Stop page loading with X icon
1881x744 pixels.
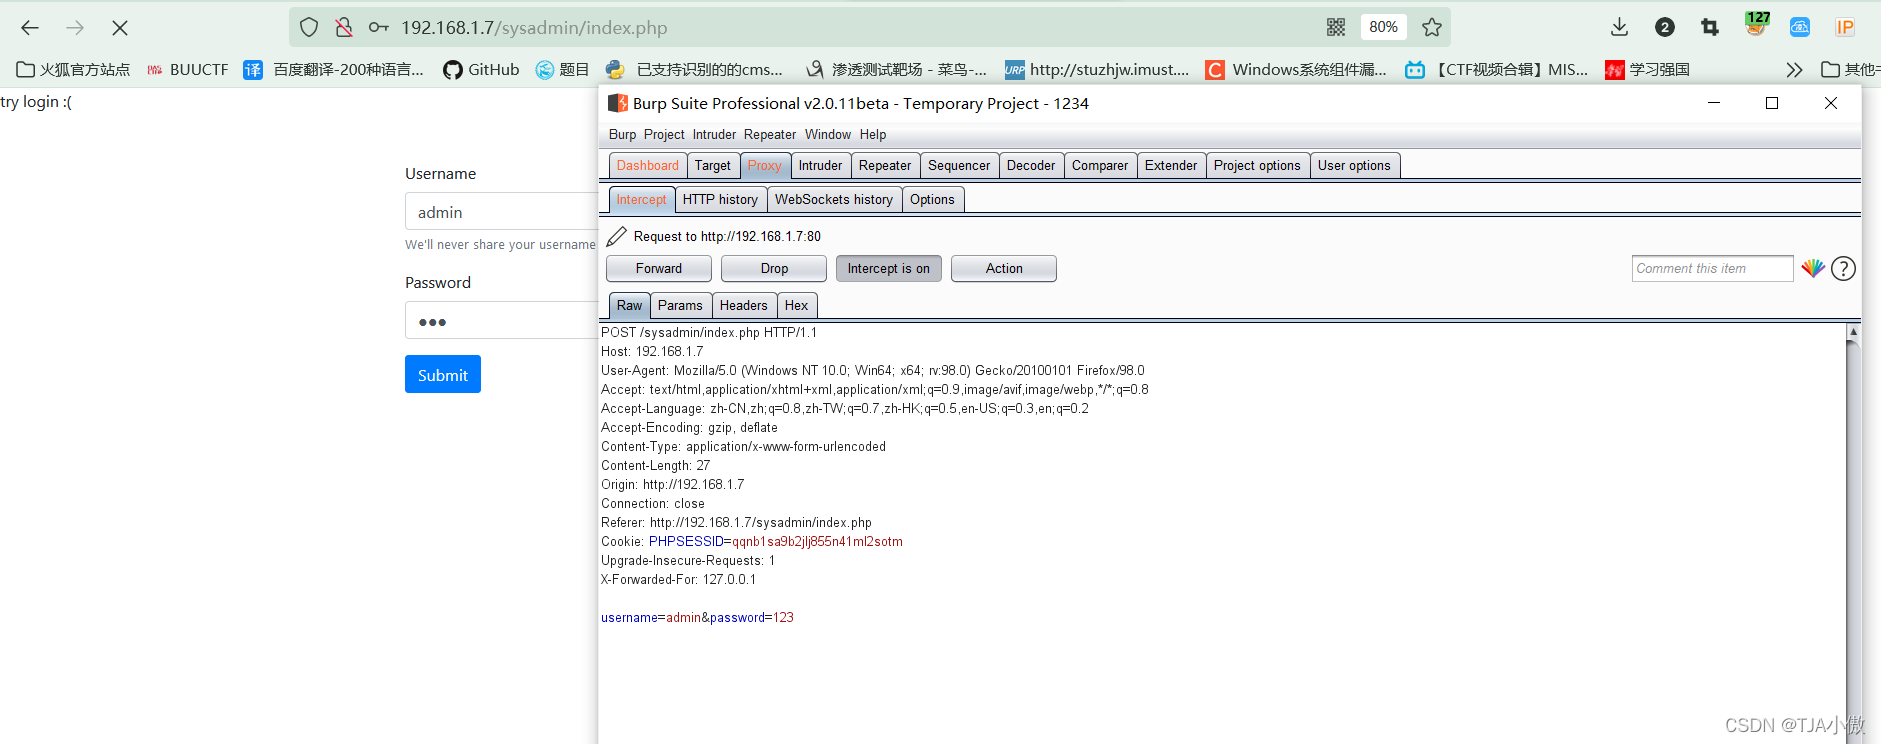pos(120,28)
